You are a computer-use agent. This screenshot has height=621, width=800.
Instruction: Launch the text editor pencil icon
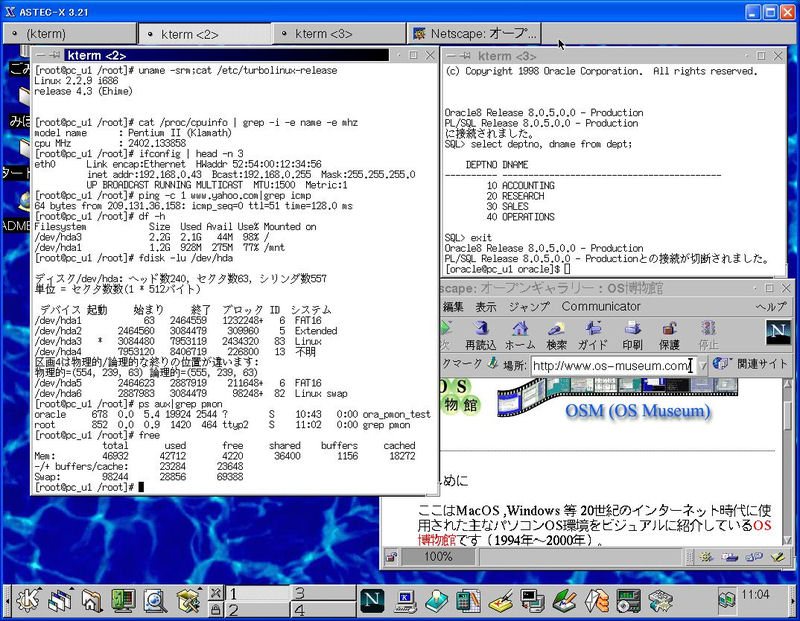(x=564, y=601)
